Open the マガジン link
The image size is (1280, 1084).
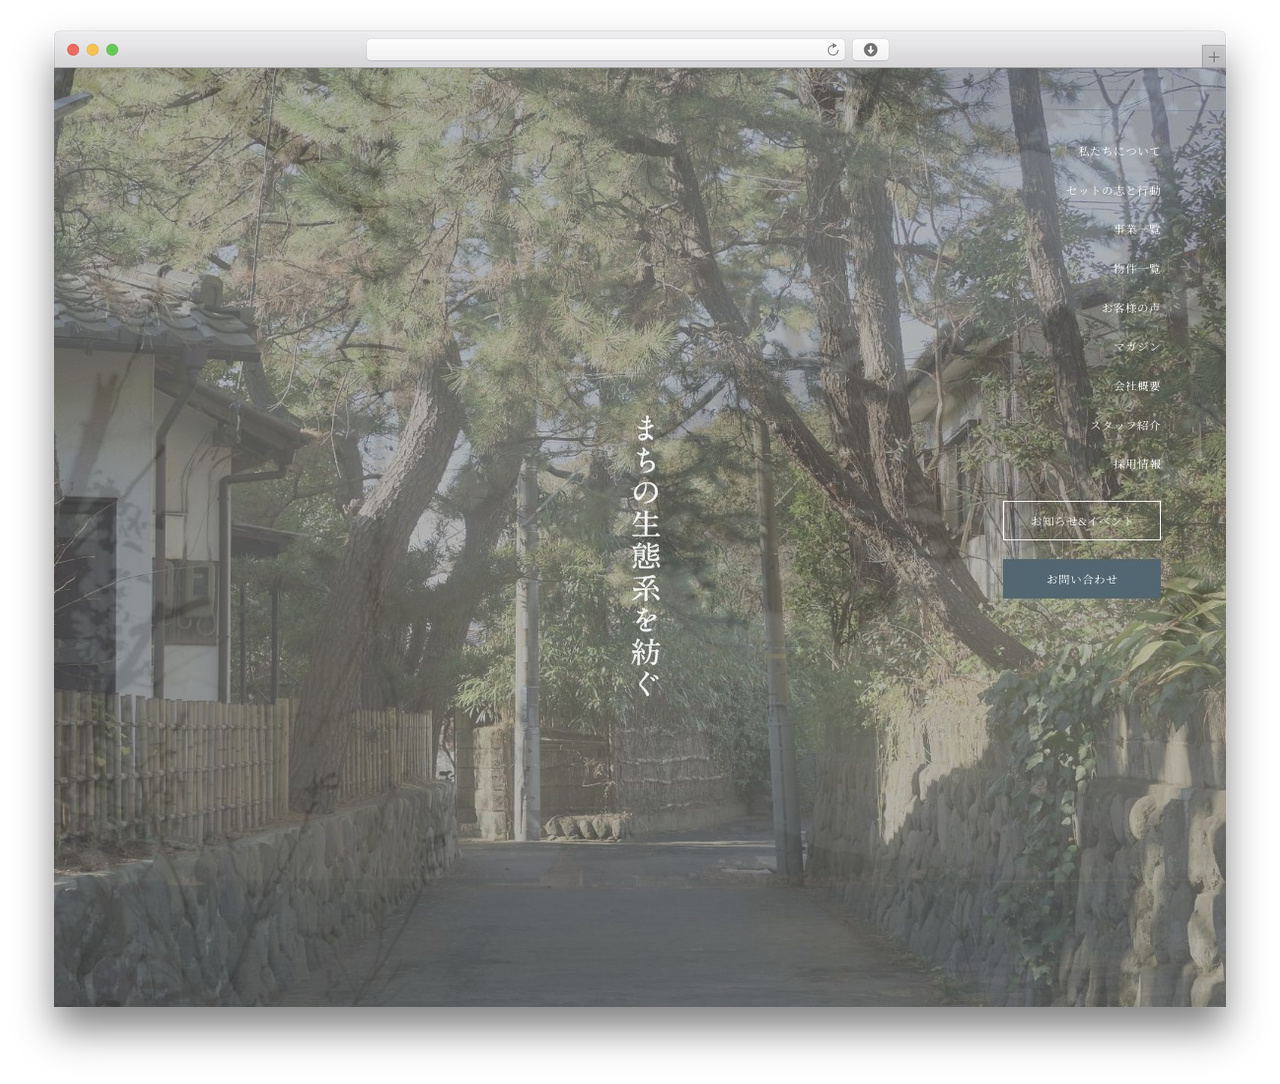click(1137, 346)
